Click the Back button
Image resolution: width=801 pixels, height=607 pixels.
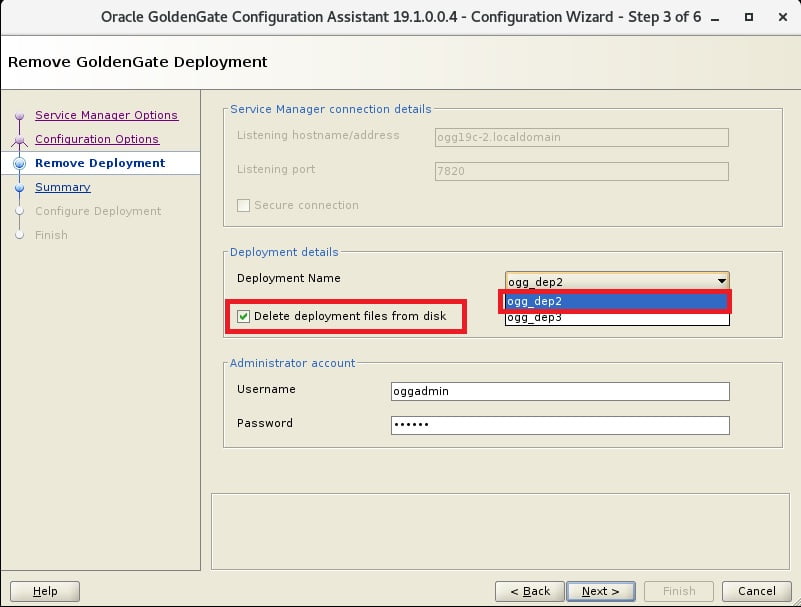[x=530, y=591]
